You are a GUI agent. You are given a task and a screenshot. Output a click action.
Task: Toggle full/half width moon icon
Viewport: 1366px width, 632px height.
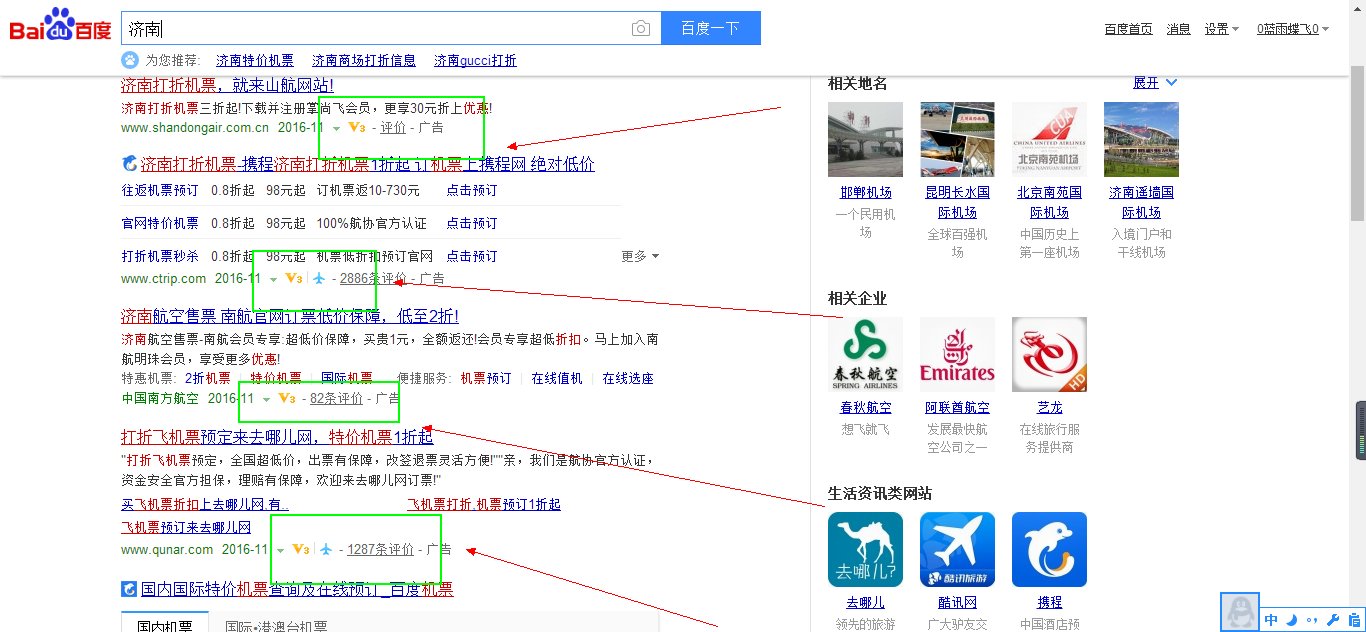tap(1291, 619)
